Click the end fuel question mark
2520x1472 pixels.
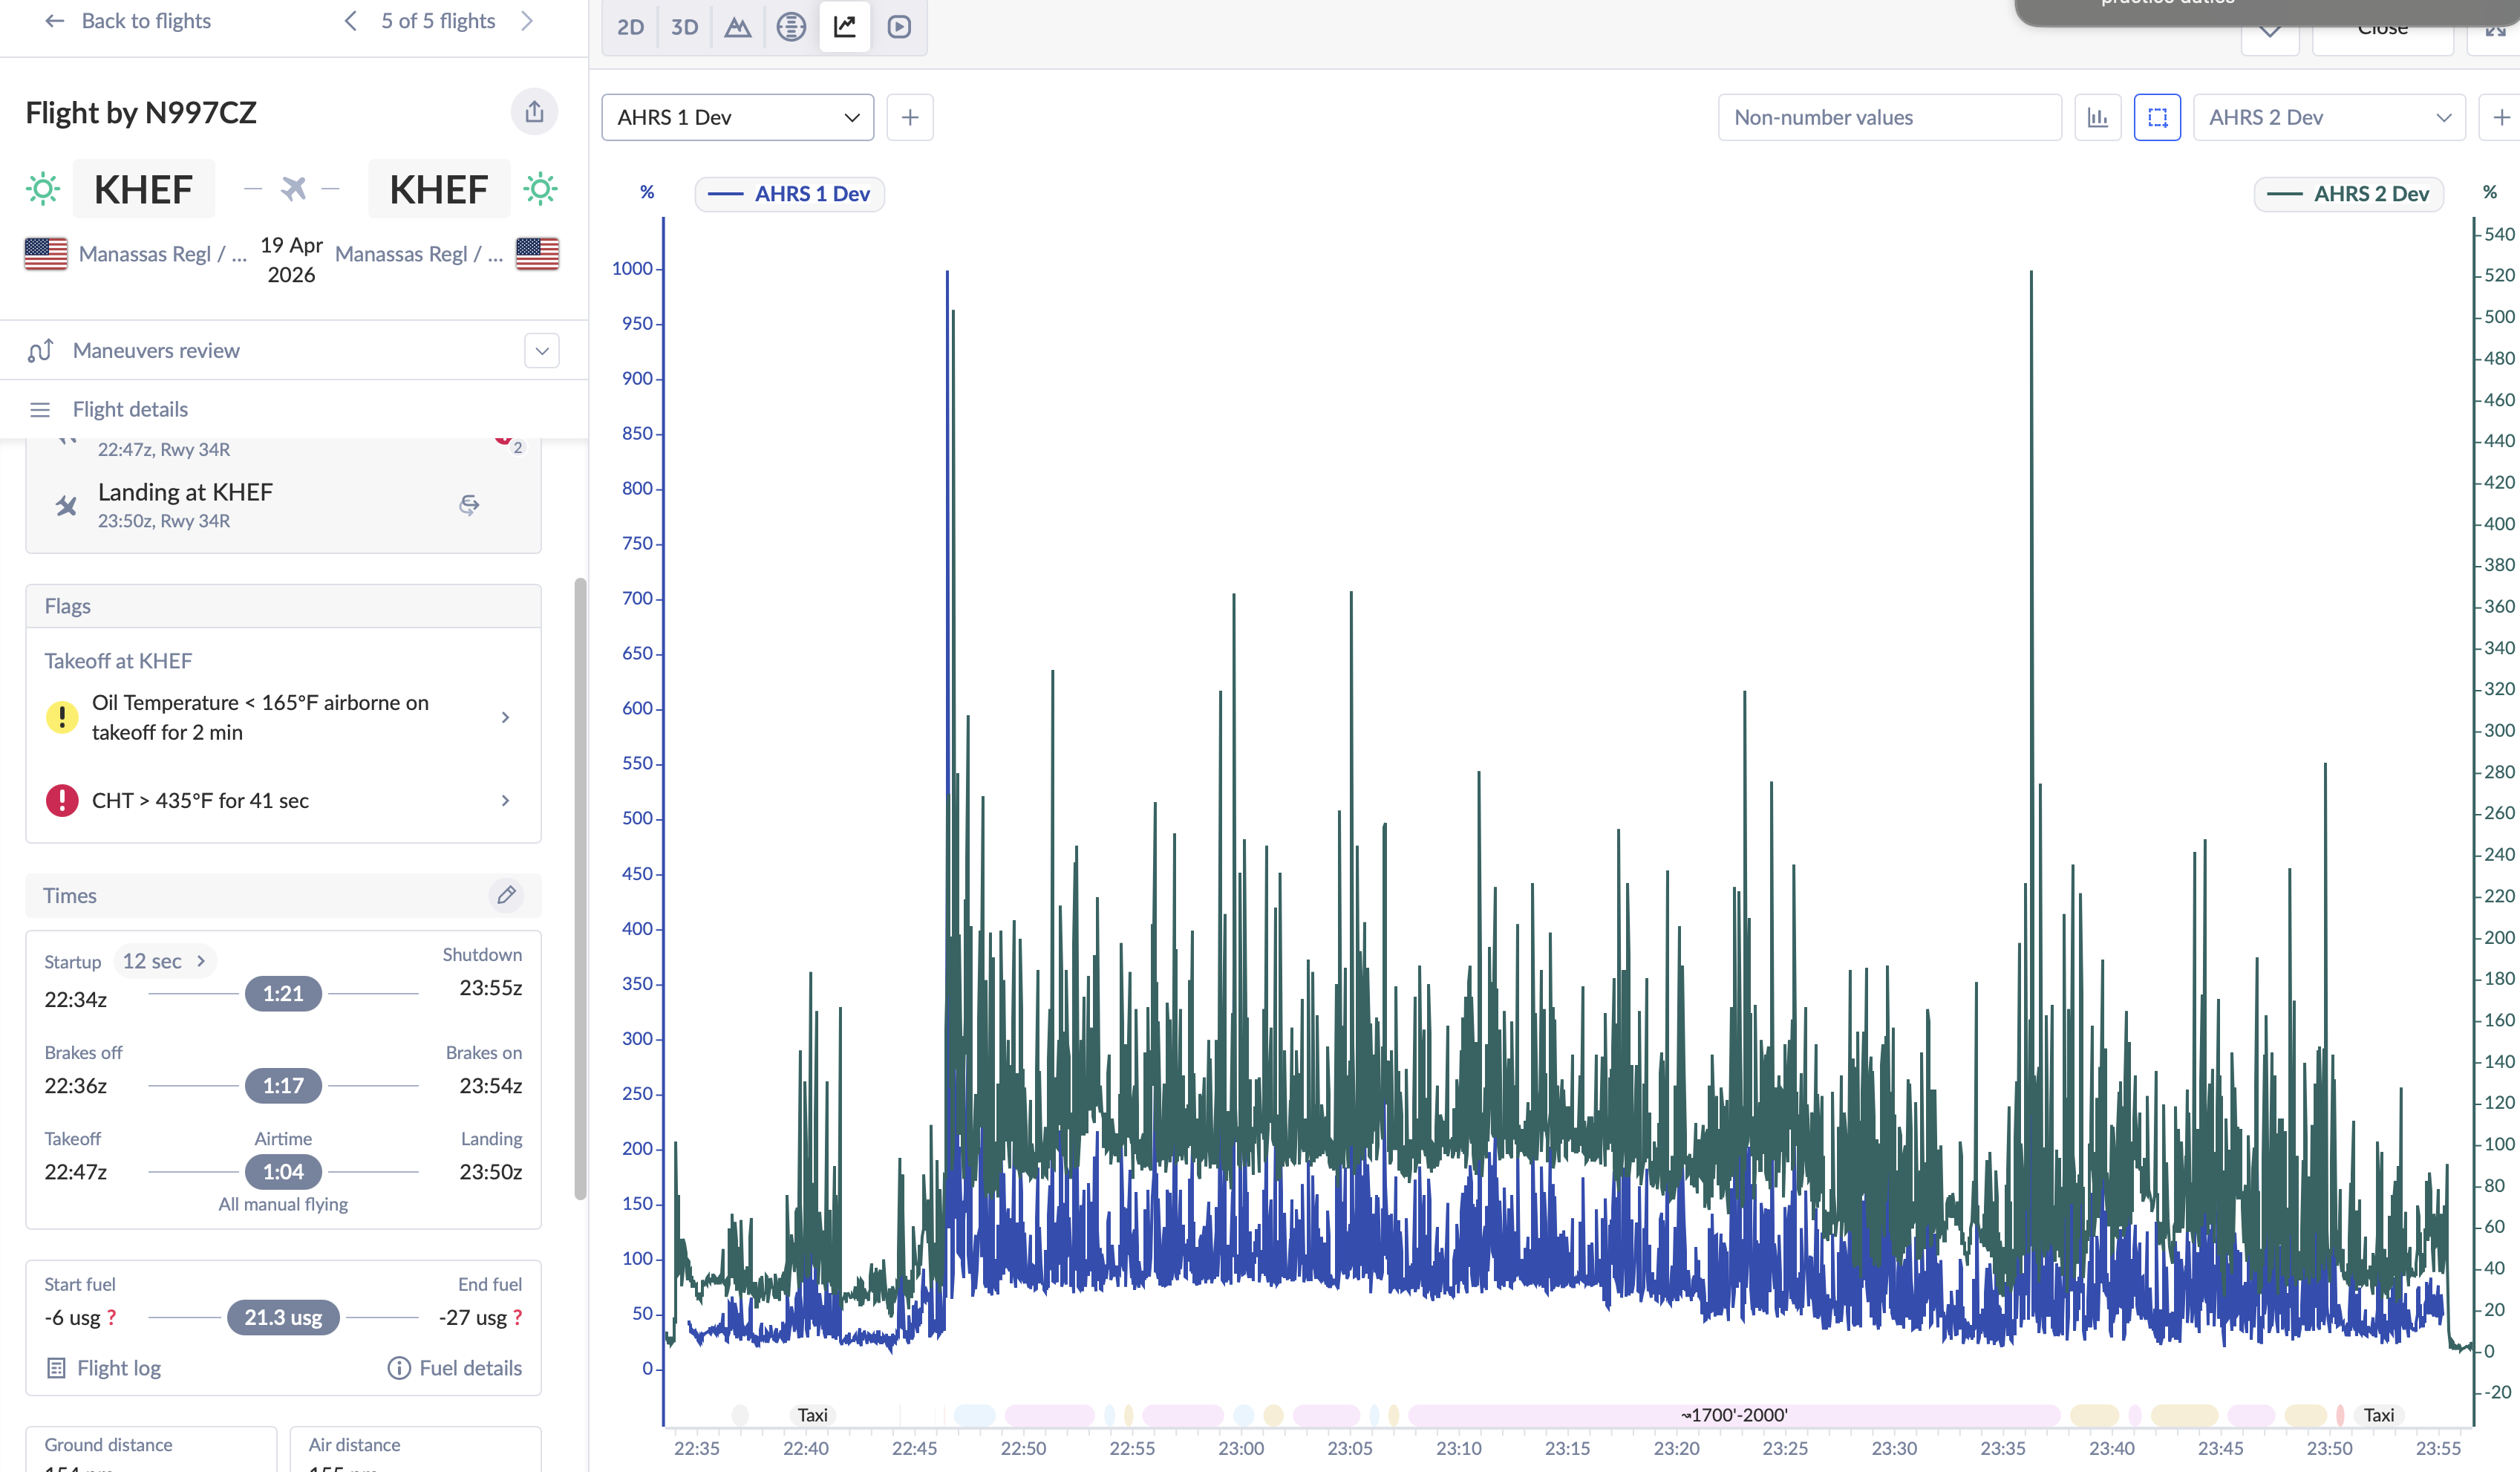pyautogui.click(x=517, y=1318)
